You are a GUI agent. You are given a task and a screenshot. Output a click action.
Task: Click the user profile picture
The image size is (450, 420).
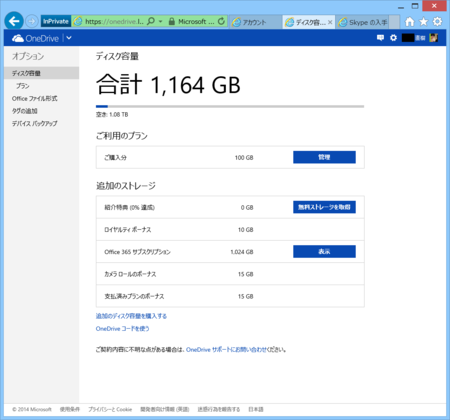(x=434, y=38)
